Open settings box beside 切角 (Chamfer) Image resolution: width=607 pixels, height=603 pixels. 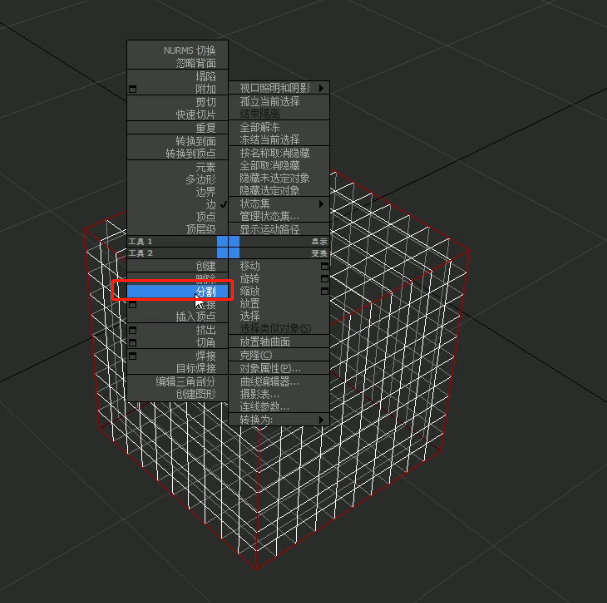132,343
